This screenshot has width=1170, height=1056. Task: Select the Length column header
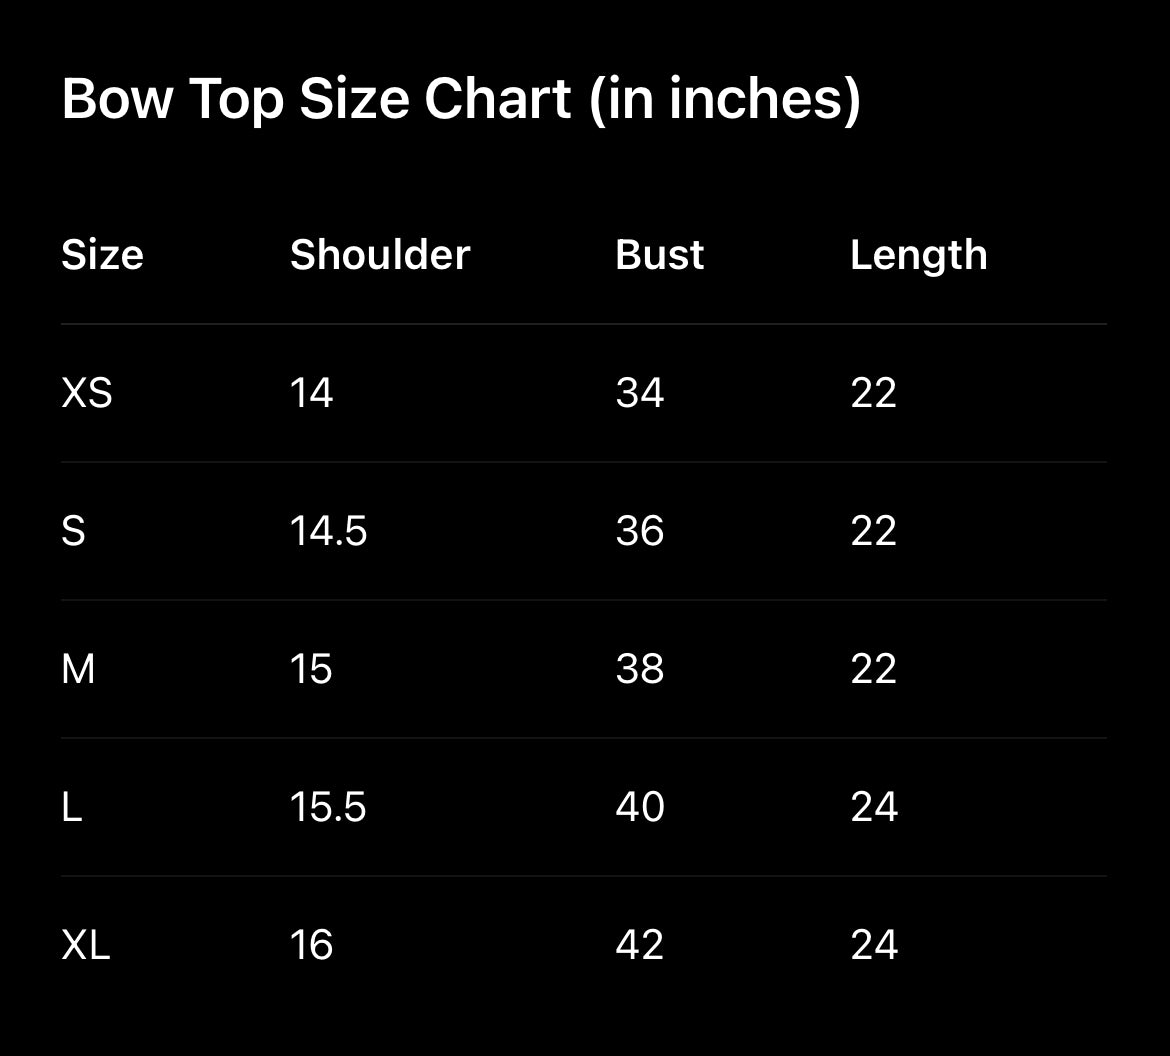[x=918, y=256]
